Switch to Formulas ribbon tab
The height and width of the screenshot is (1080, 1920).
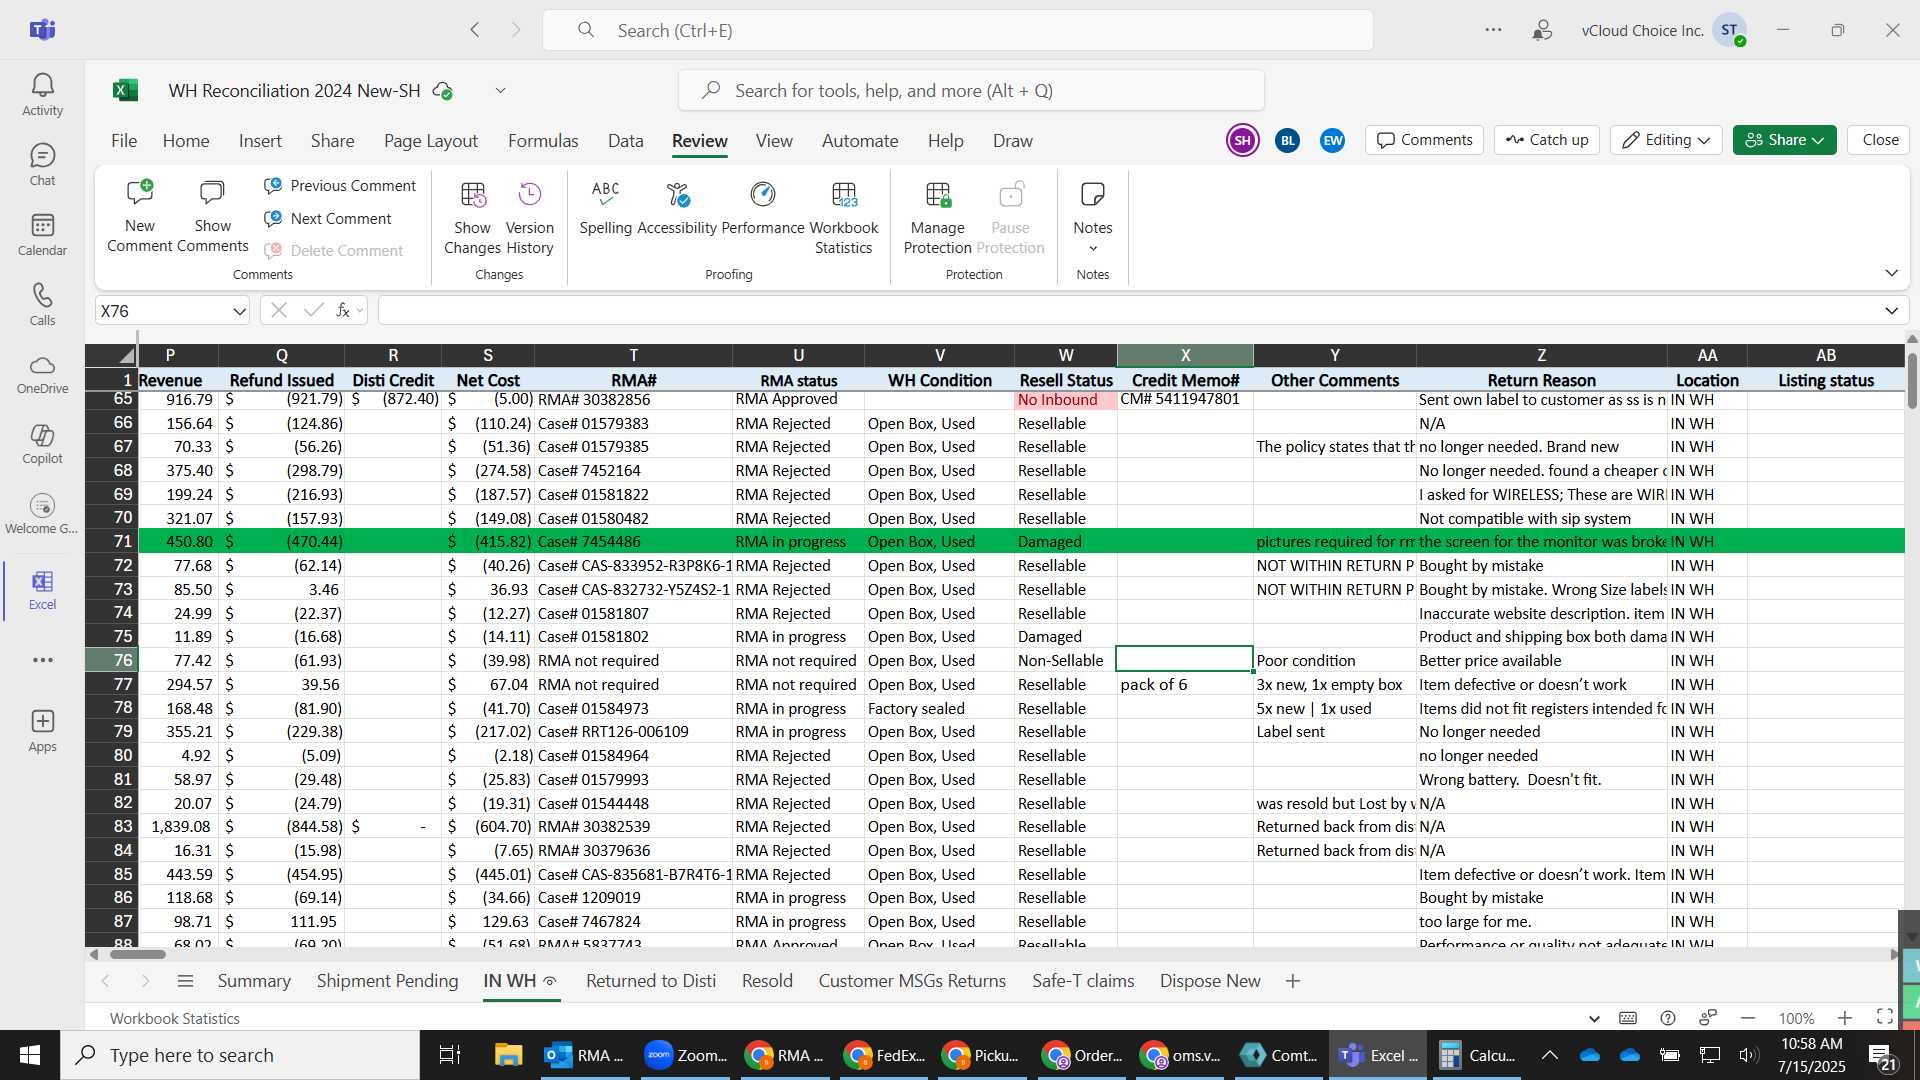tap(543, 141)
